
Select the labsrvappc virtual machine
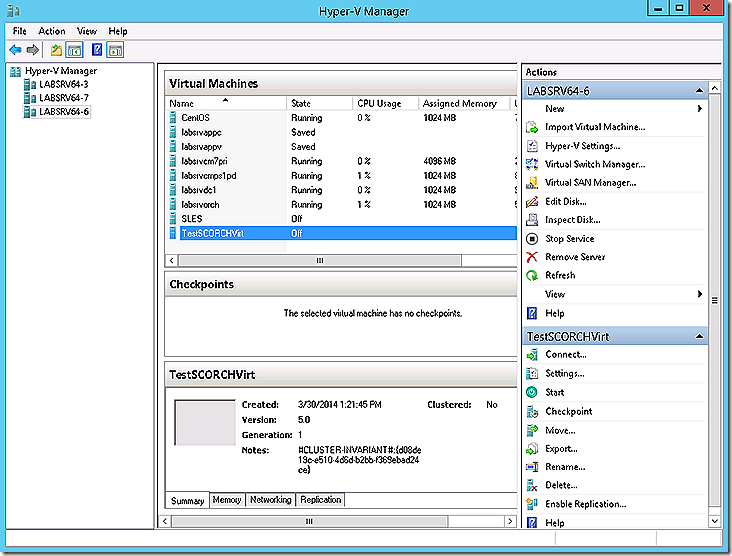pyautogui.click(x=342, y=132)
